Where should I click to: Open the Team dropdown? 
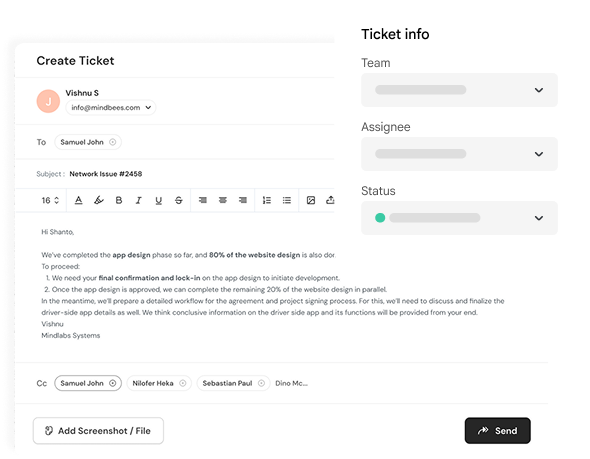click(x=459, y=90)
